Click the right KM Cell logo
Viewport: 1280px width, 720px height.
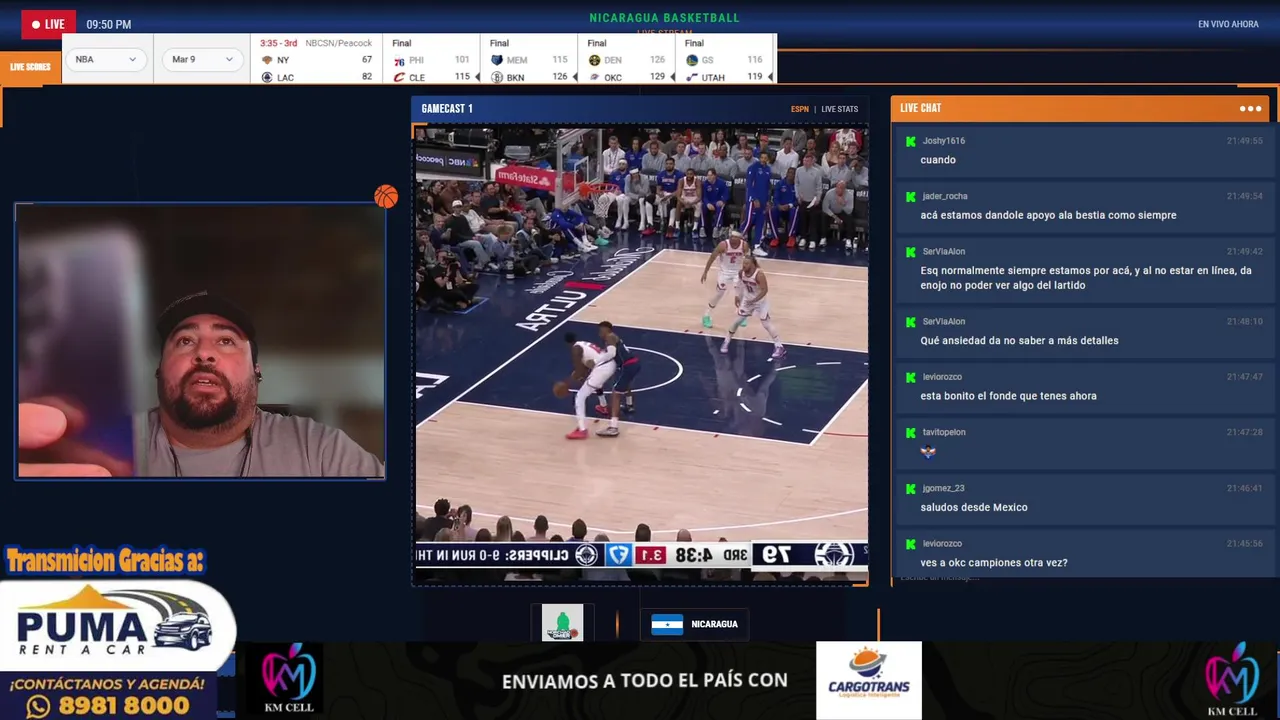pos(1232,680)
